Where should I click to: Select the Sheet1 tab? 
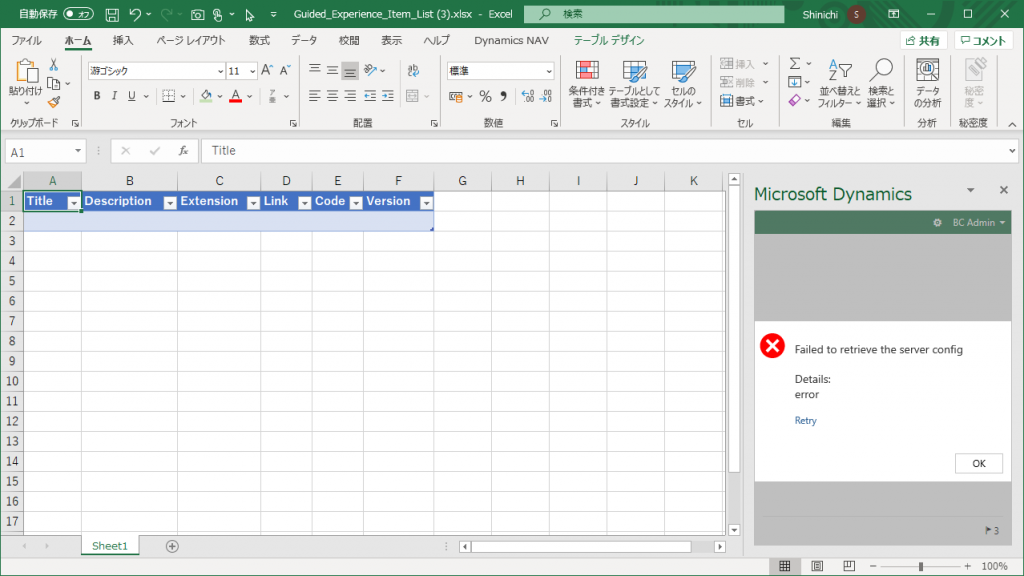pyautogui.click(x=110, y=546)
